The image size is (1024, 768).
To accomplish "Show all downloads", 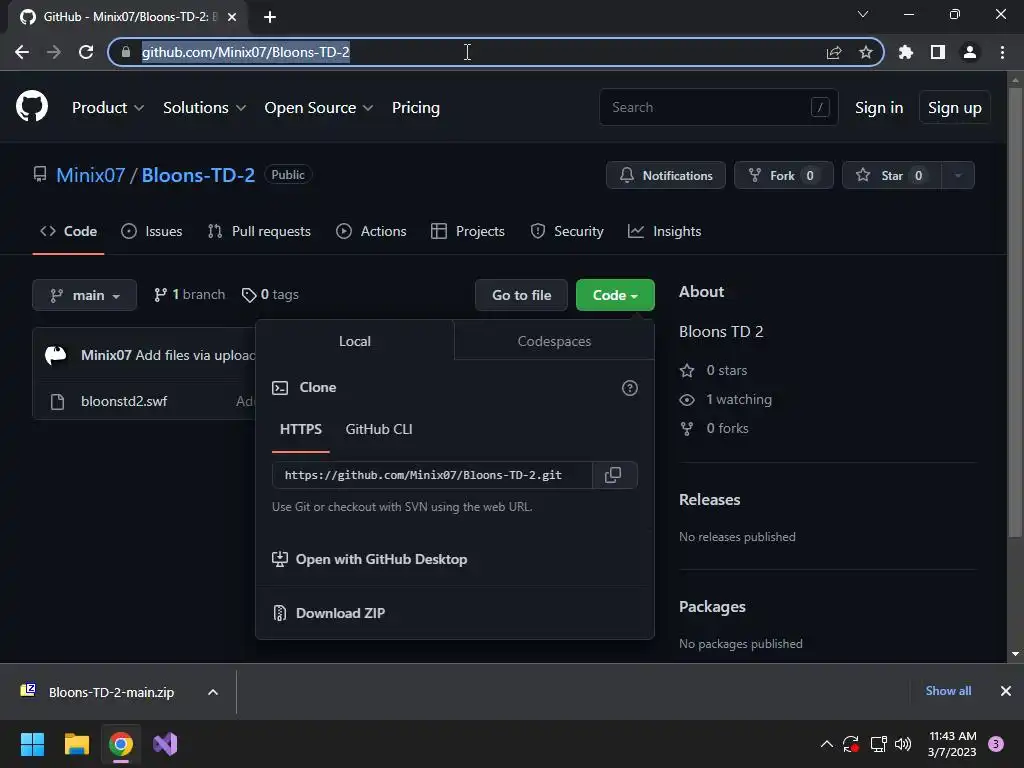I will pyautogui.click(x=948, y=691).
